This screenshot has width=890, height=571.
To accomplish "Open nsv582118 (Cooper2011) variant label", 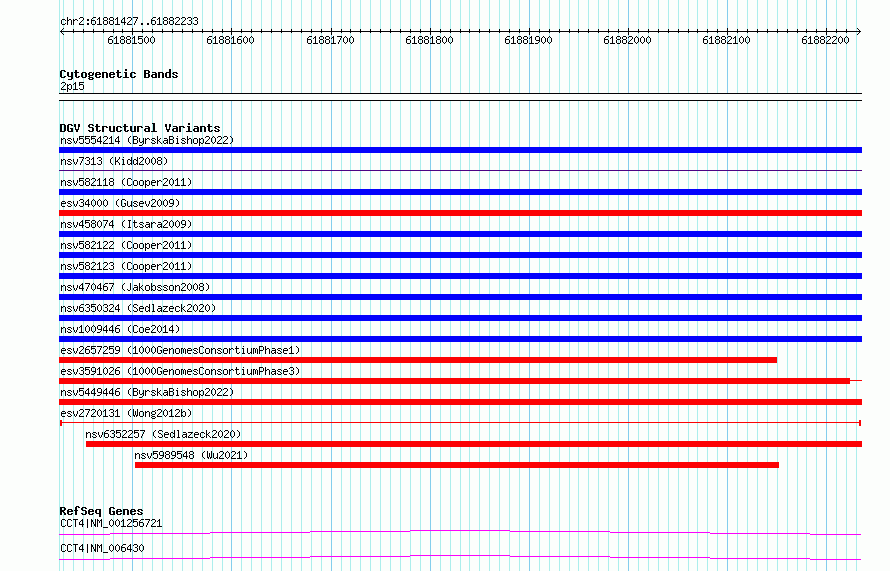I will (x=126, y=182).
